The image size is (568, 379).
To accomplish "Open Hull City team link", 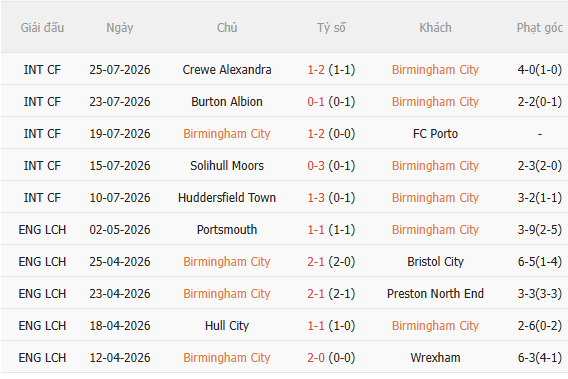I will 227,326.
